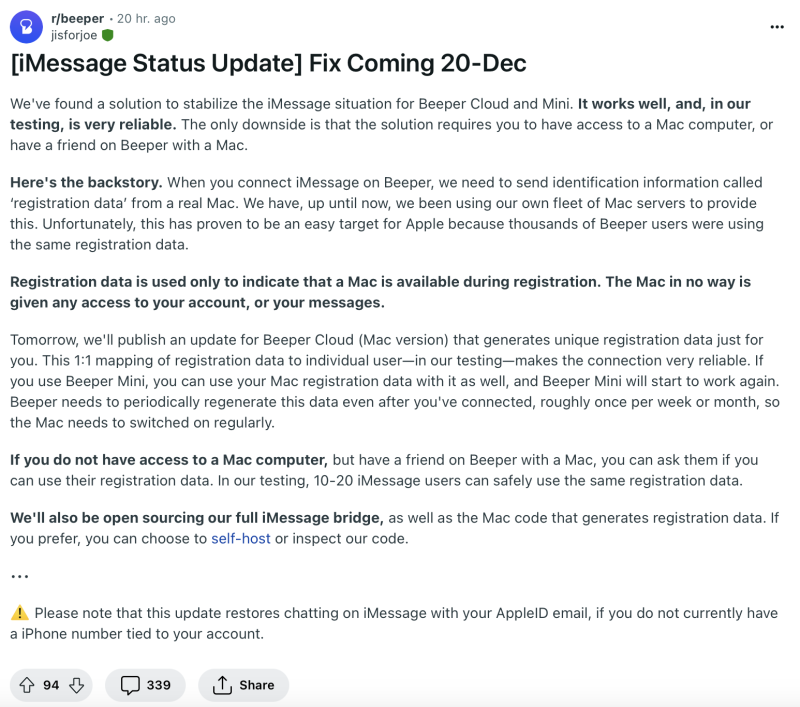Click the green moderator shield badge
Image resolution: width=800 pixels, height=707 pixels.
click(x=108, y=35)
